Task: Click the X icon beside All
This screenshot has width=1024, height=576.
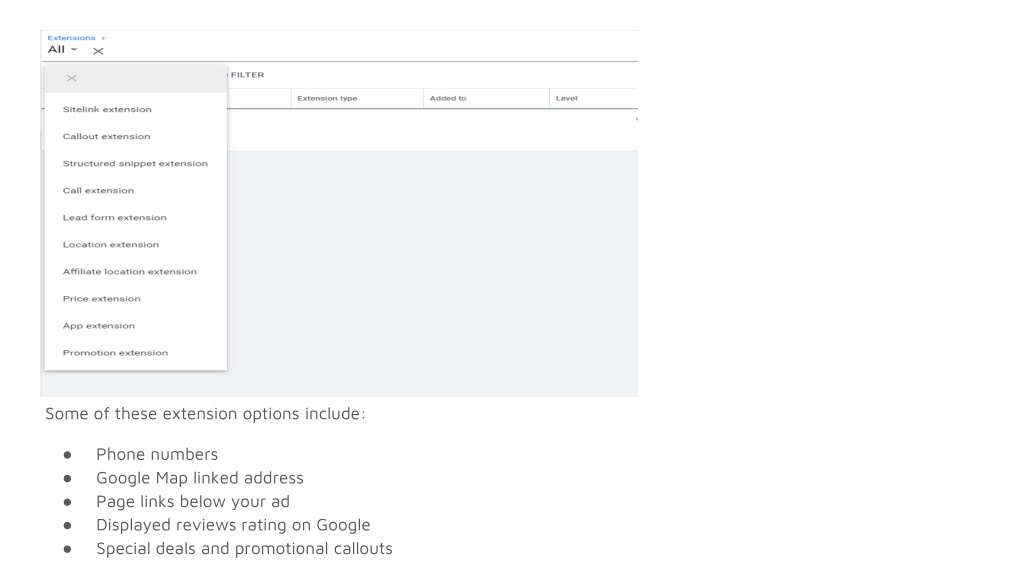Action: point(98,51)
